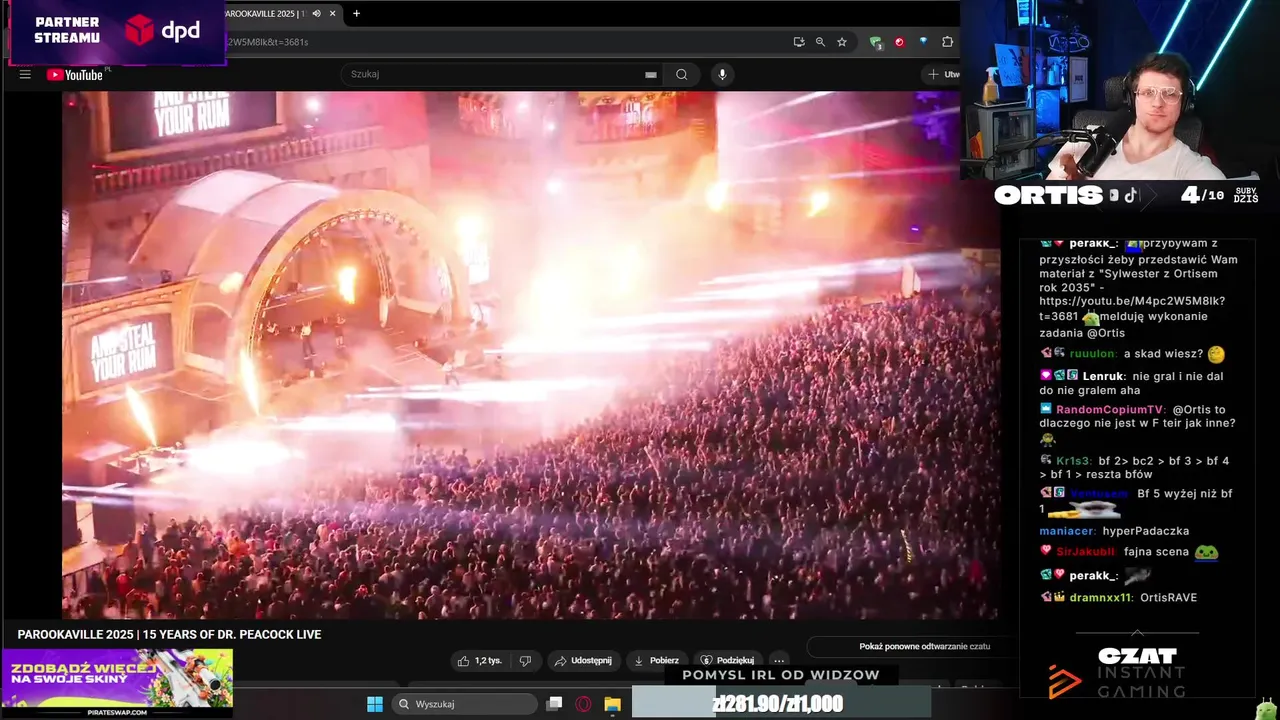Click the festival video player area
1280x720 pixels.
[530, 355]
